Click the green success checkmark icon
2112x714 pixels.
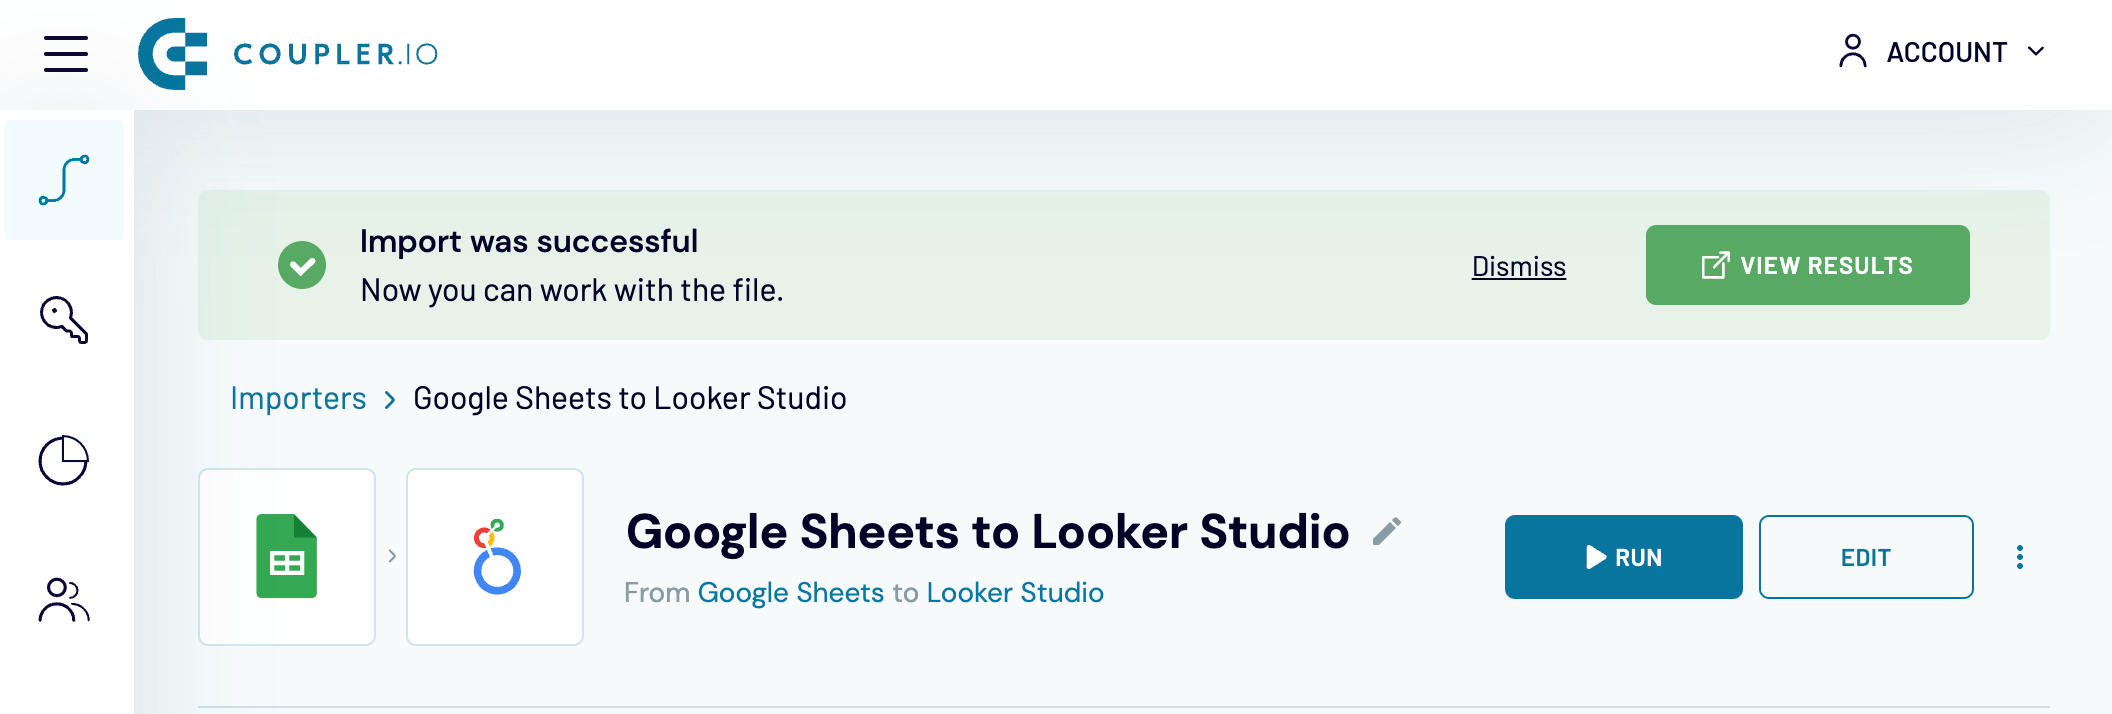pos(302,265)
